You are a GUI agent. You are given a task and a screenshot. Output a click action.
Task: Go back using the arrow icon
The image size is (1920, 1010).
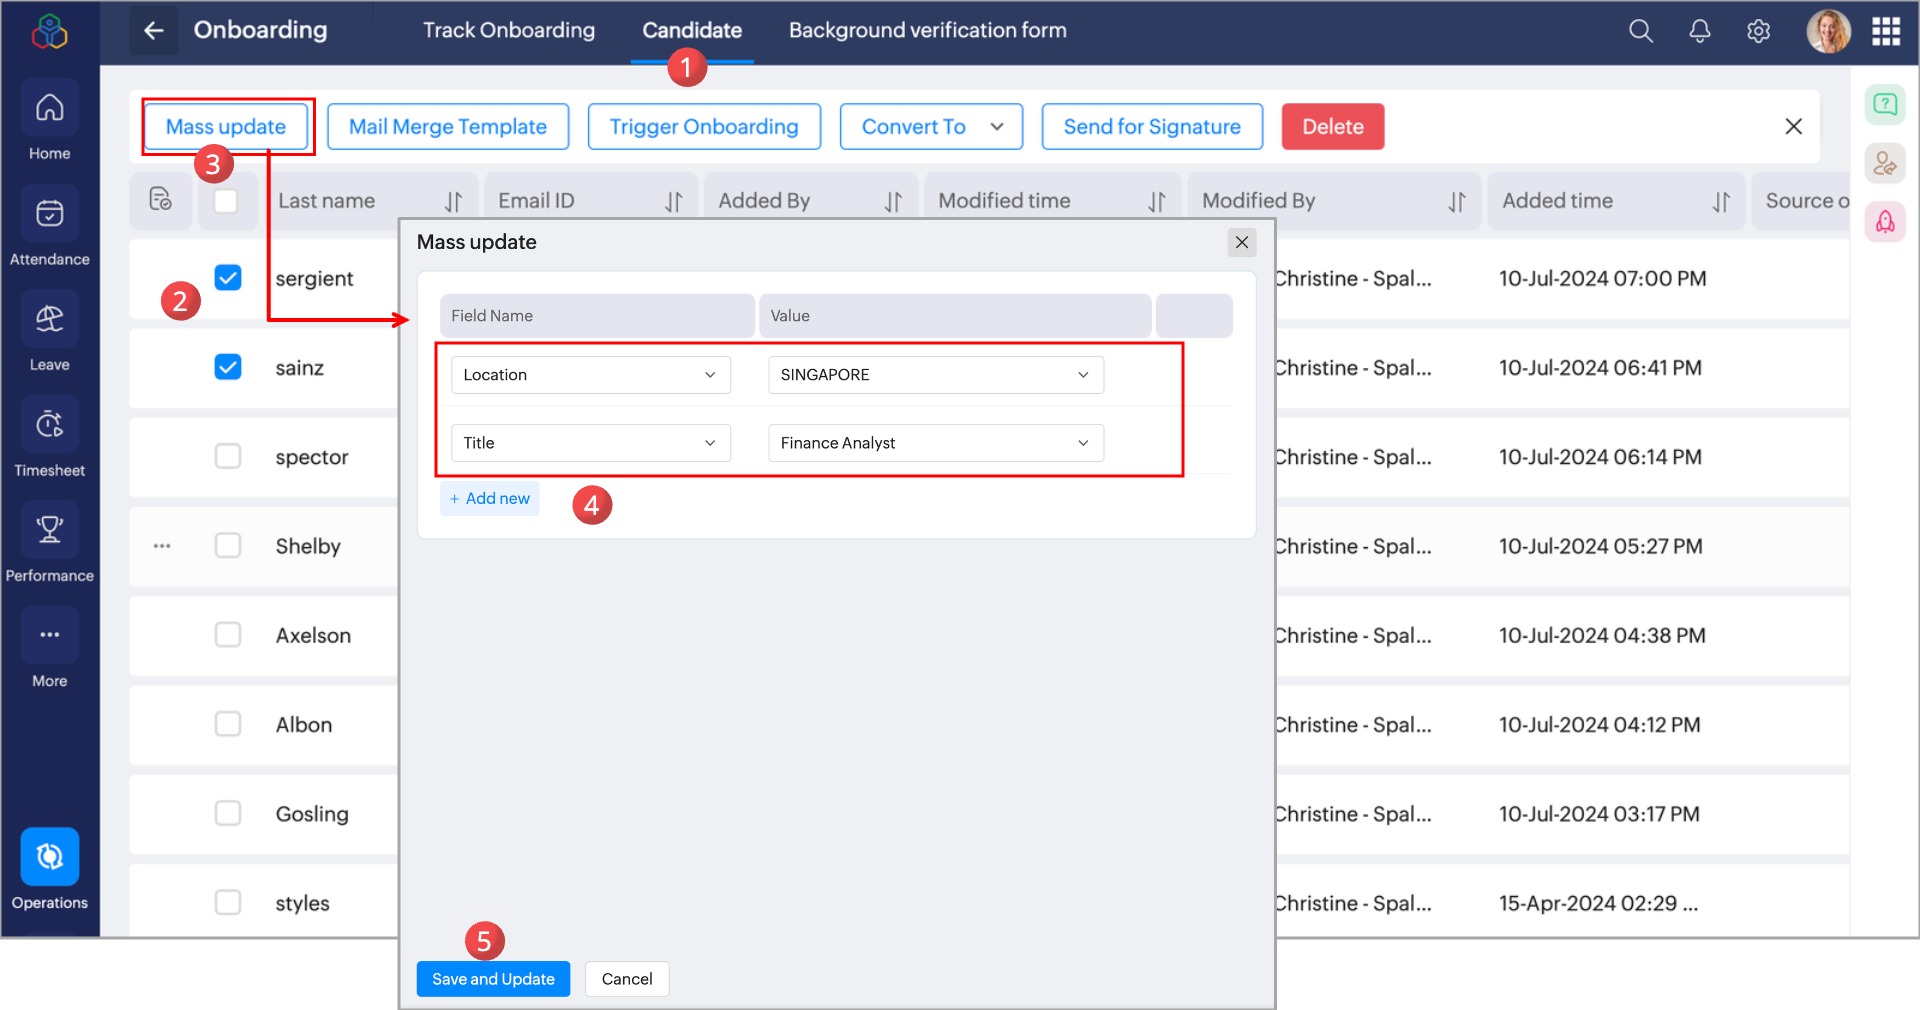pos(153,31)
